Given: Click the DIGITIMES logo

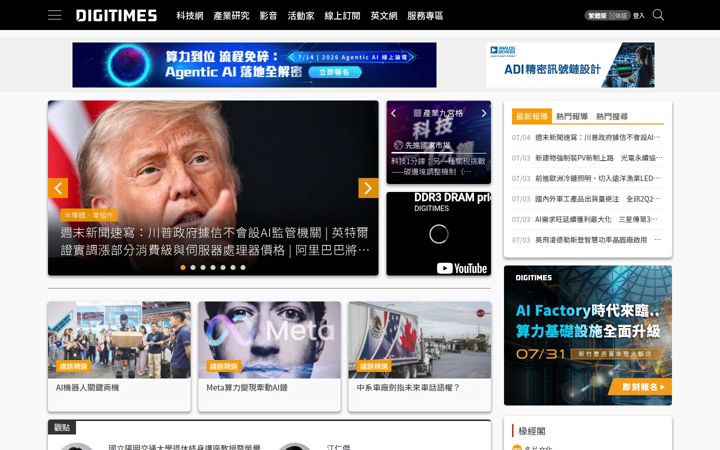Looking at the screenshot, I should click(x=116, y=16).
